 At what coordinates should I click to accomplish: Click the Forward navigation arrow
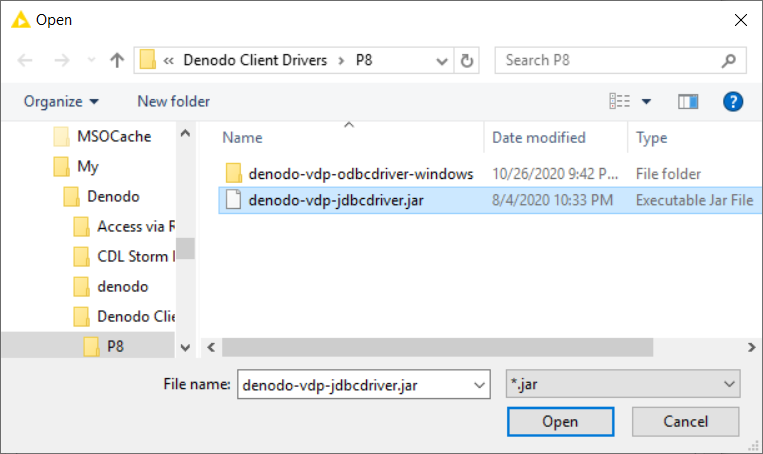[x=61, y=60]
